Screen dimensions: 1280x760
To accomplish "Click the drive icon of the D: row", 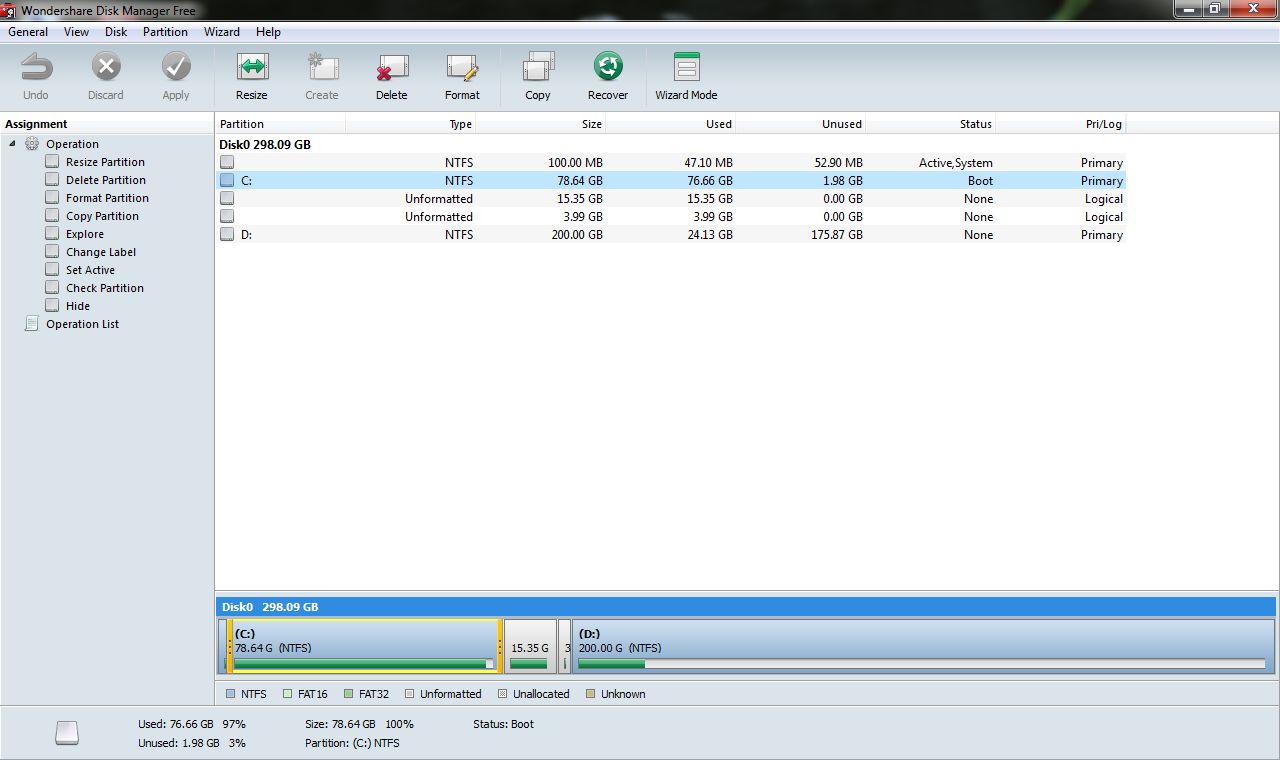I will [227, 234].
